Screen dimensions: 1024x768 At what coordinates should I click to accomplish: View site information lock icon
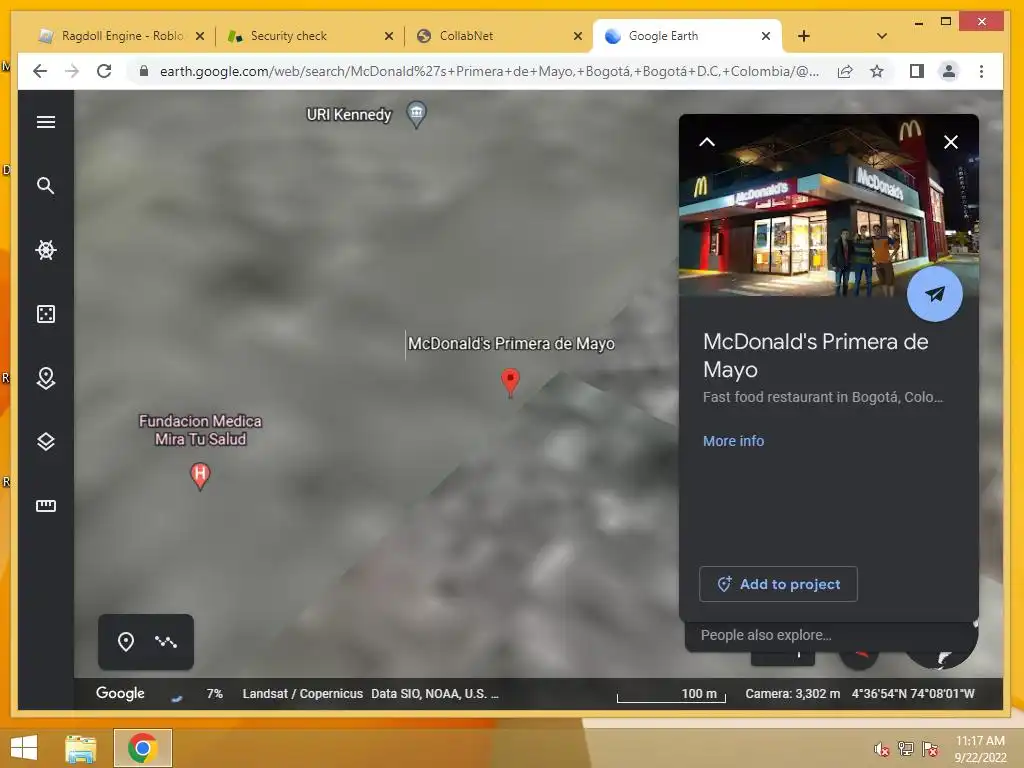144,71
